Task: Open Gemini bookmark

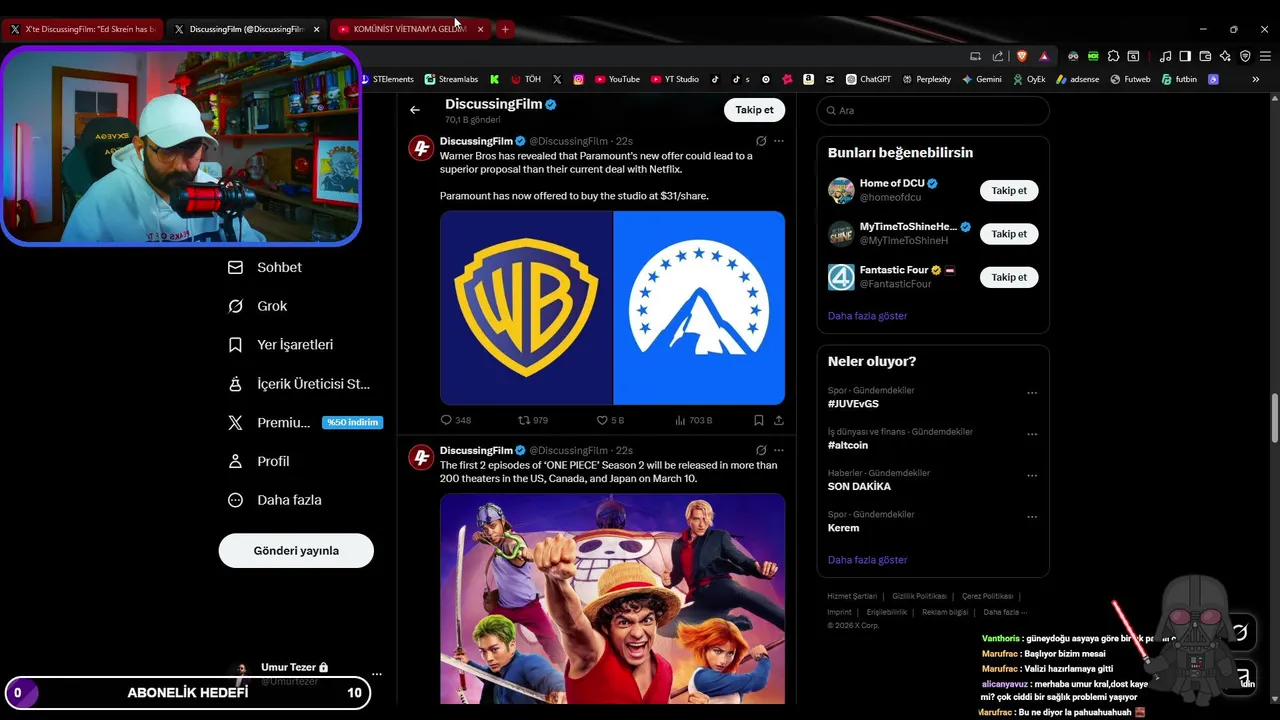Action: click(982, 79)
